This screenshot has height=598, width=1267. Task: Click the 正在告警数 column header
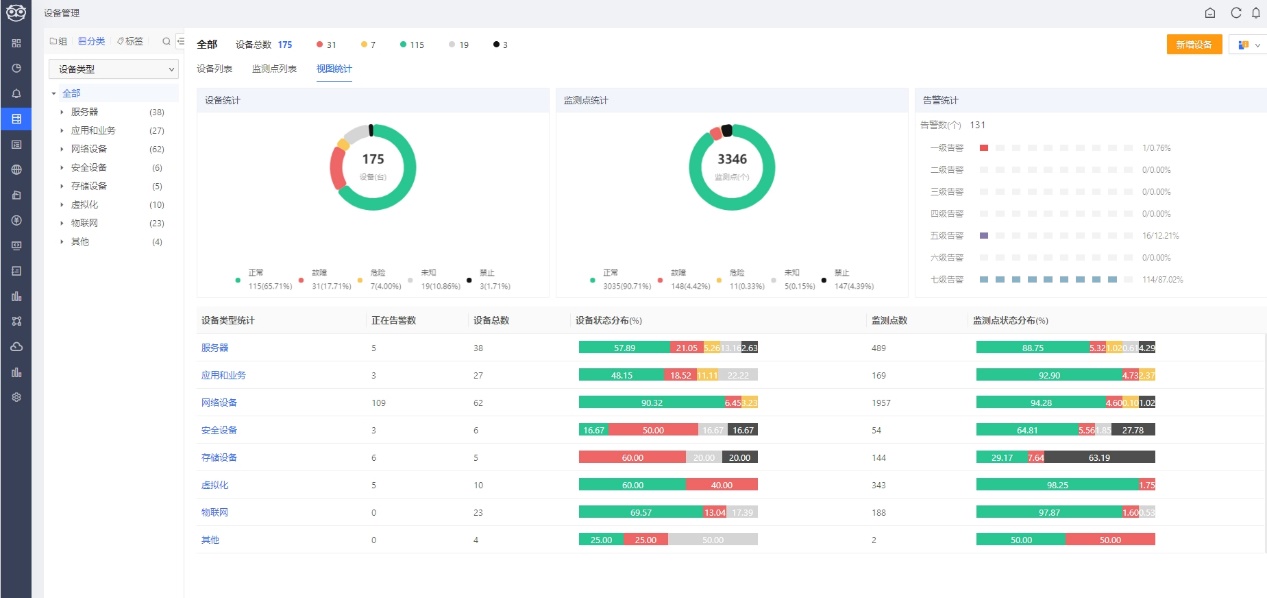tap(393, 320)
